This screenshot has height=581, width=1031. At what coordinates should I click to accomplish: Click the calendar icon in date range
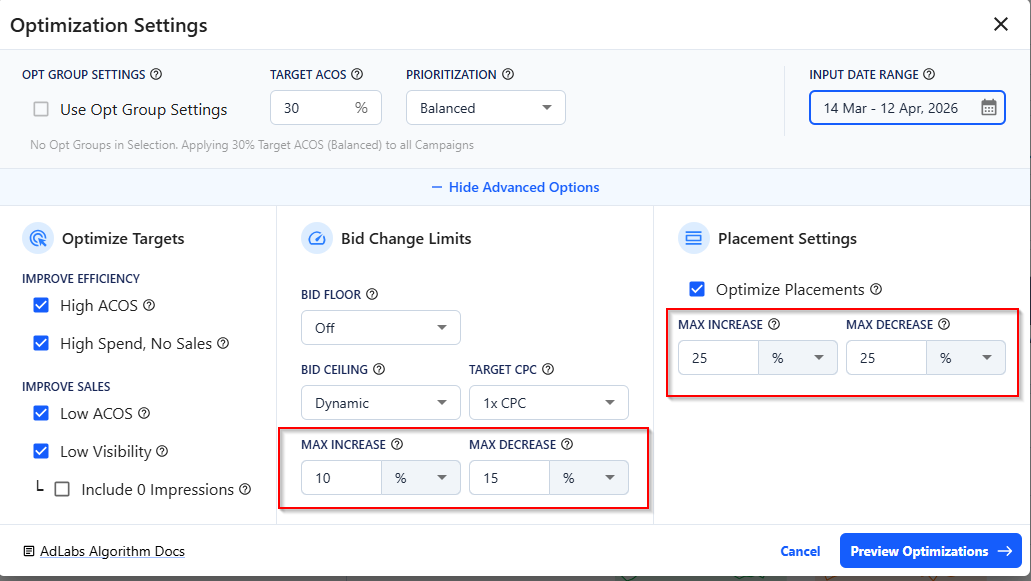988,108
